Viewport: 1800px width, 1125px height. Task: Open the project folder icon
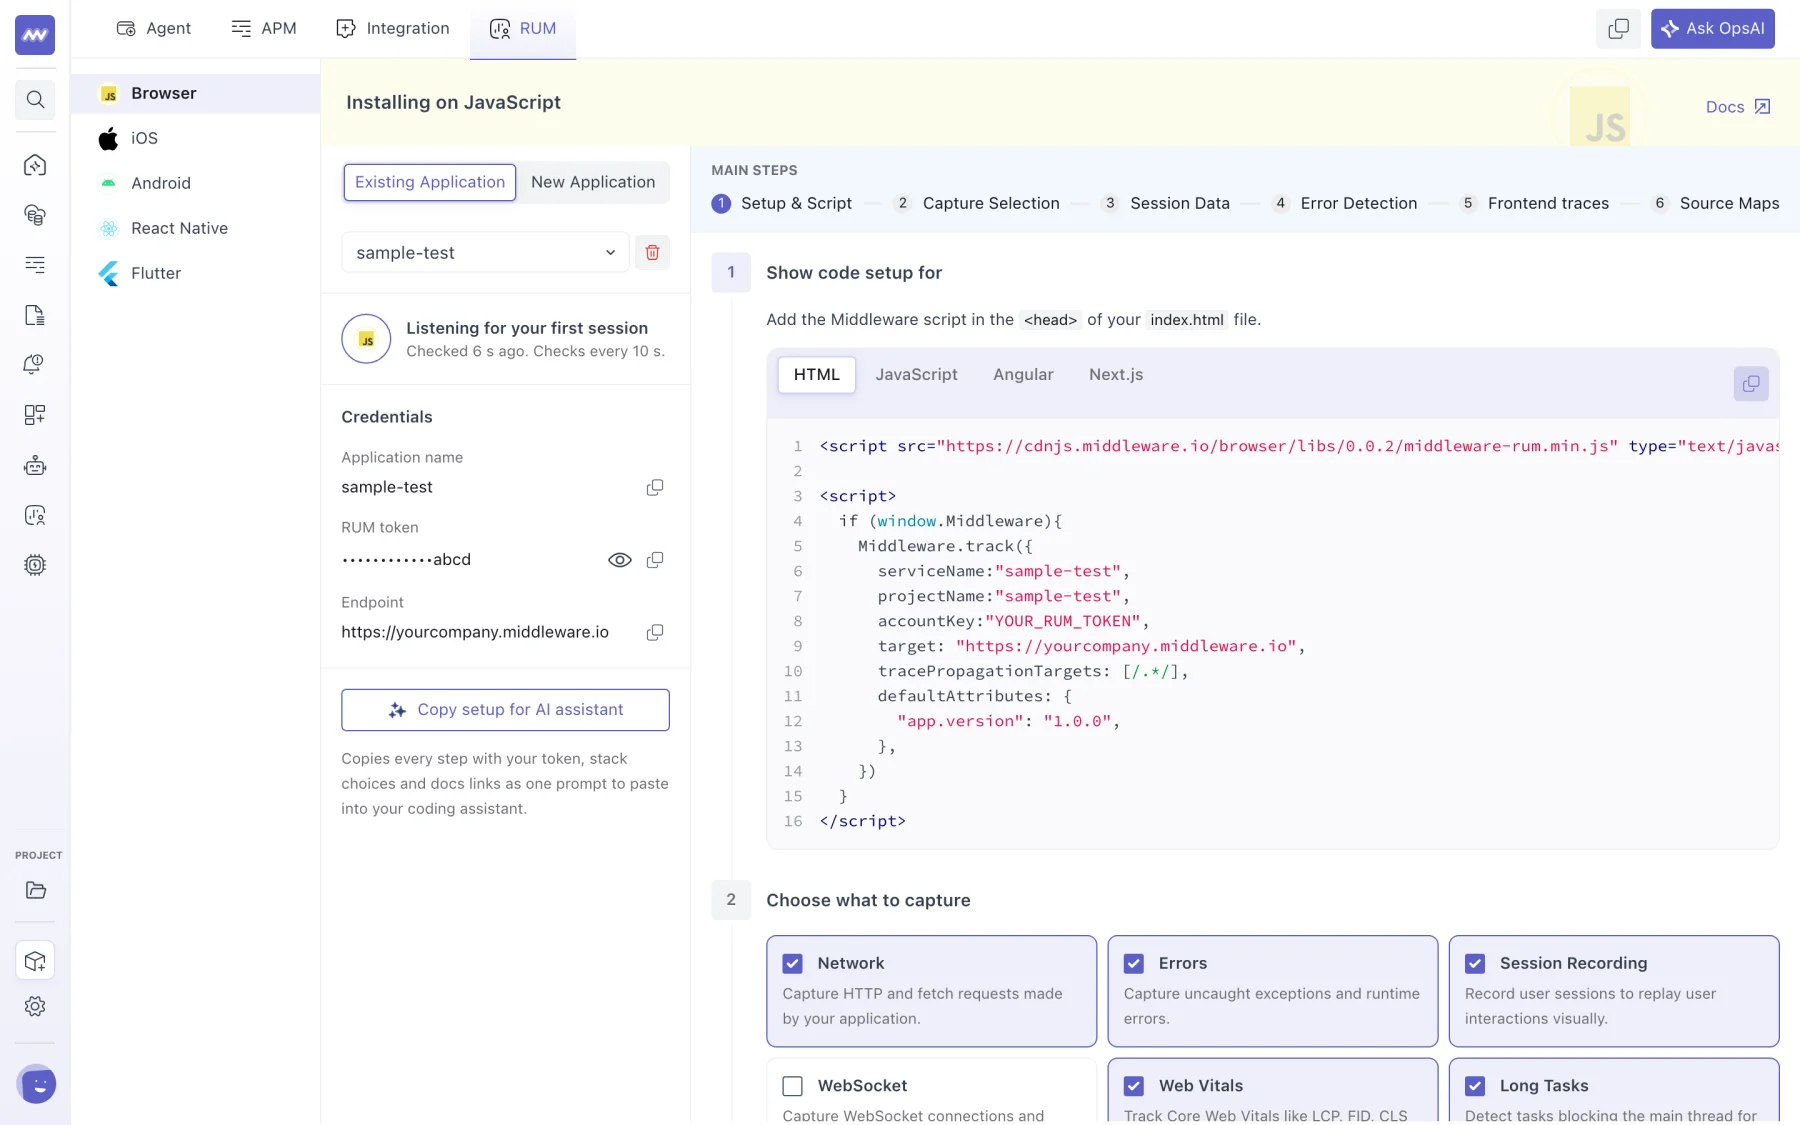(35, 890)
